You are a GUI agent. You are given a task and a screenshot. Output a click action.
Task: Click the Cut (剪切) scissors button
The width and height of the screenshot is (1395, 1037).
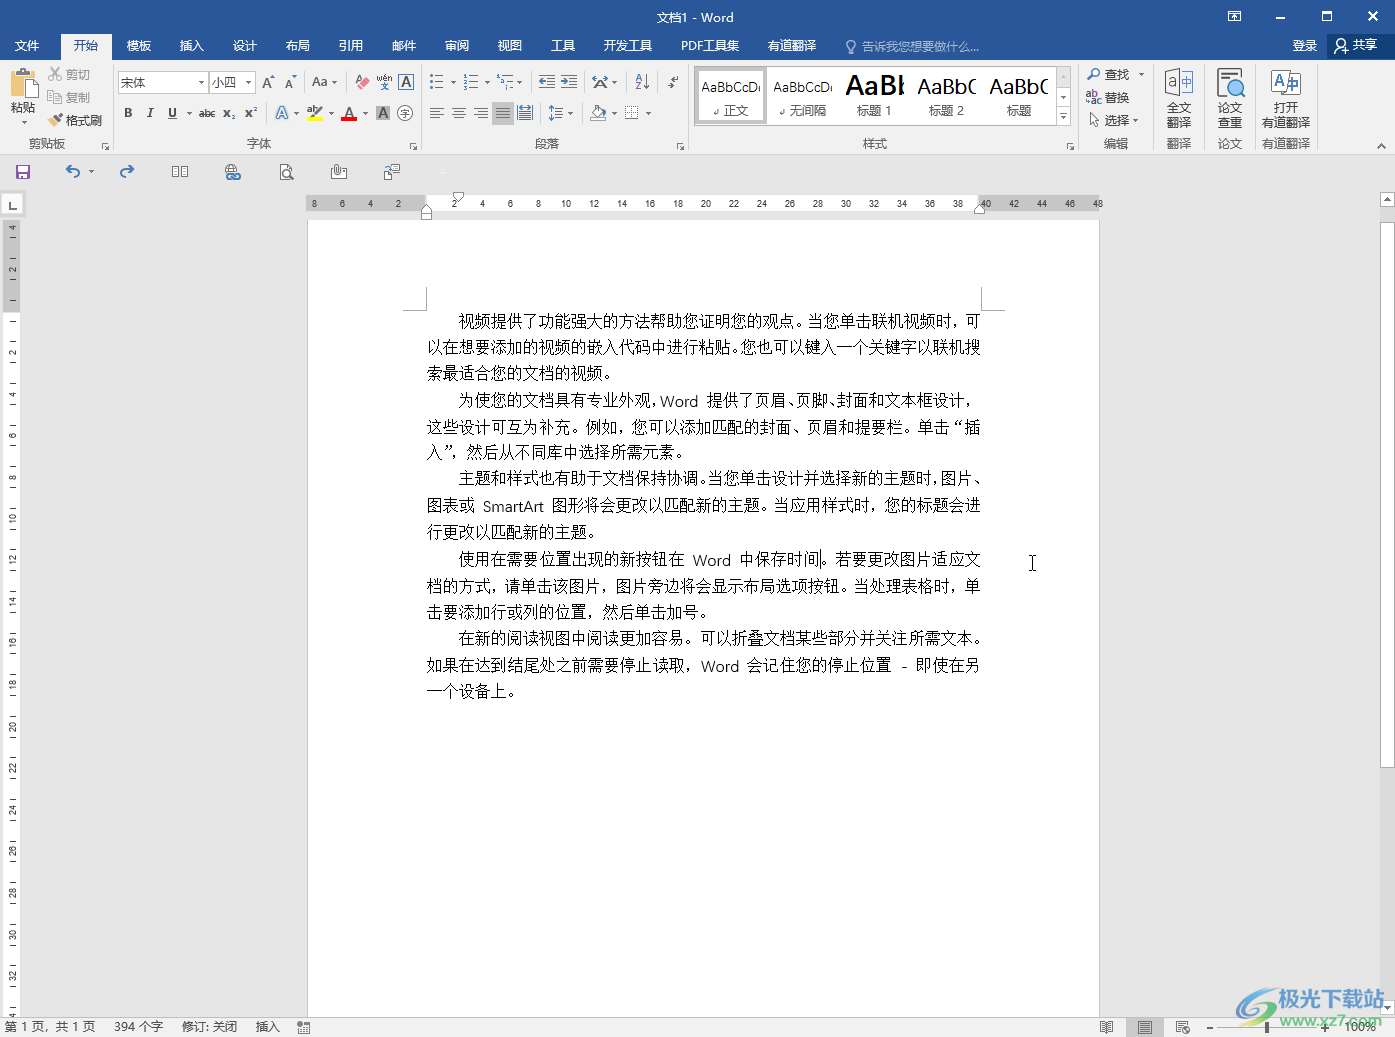69,75
